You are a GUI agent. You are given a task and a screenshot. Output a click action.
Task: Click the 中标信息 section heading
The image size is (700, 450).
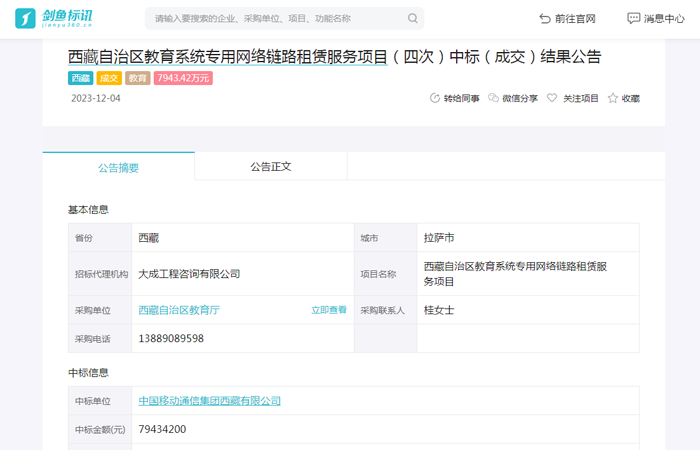click(88, 372)
